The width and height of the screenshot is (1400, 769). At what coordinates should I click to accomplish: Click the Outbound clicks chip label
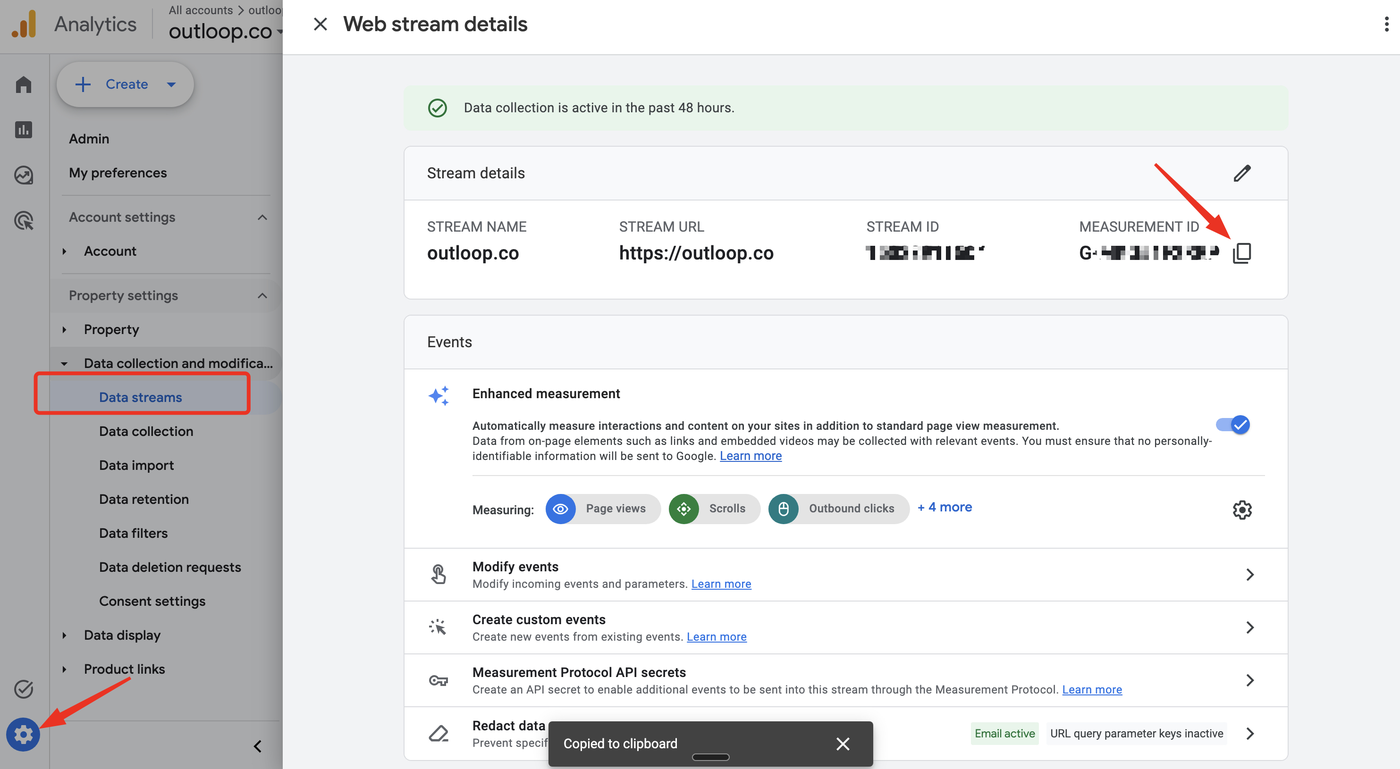tap(852, 509)
